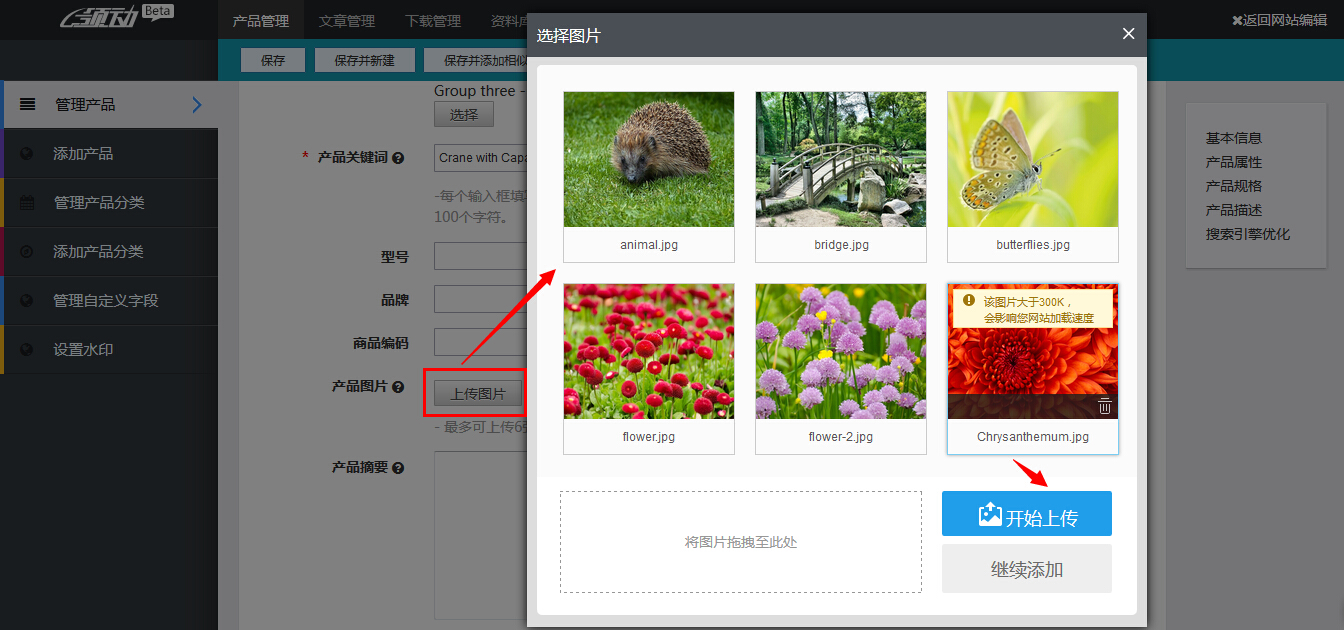Switch to the 文章管理 tab
1344x630 pixels.
click(347, 21)
